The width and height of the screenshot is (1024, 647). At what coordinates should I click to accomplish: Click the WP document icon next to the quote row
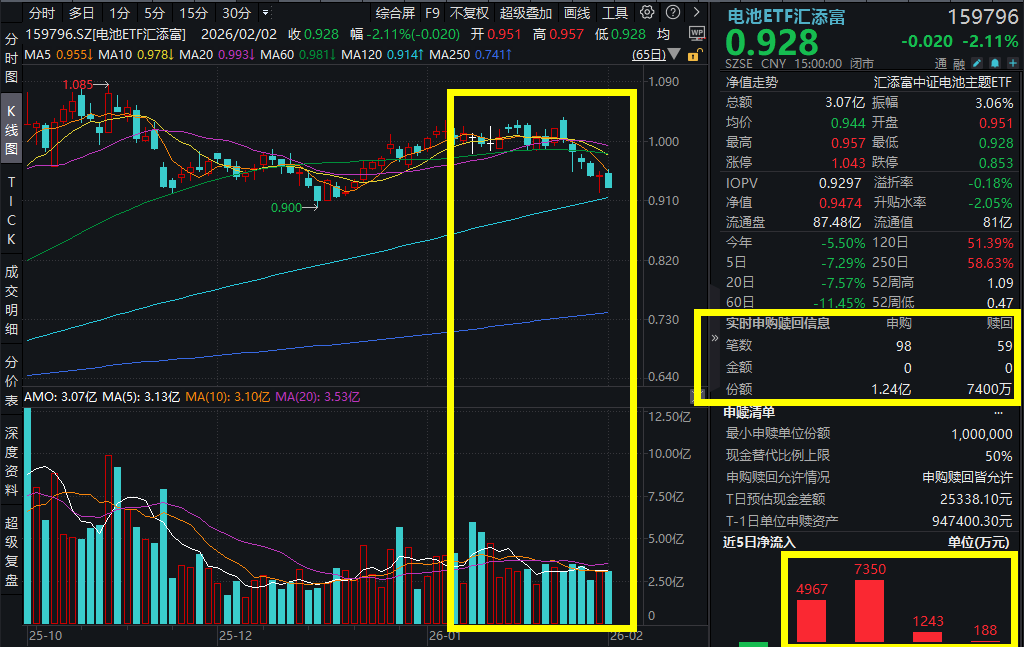(697, 33)
